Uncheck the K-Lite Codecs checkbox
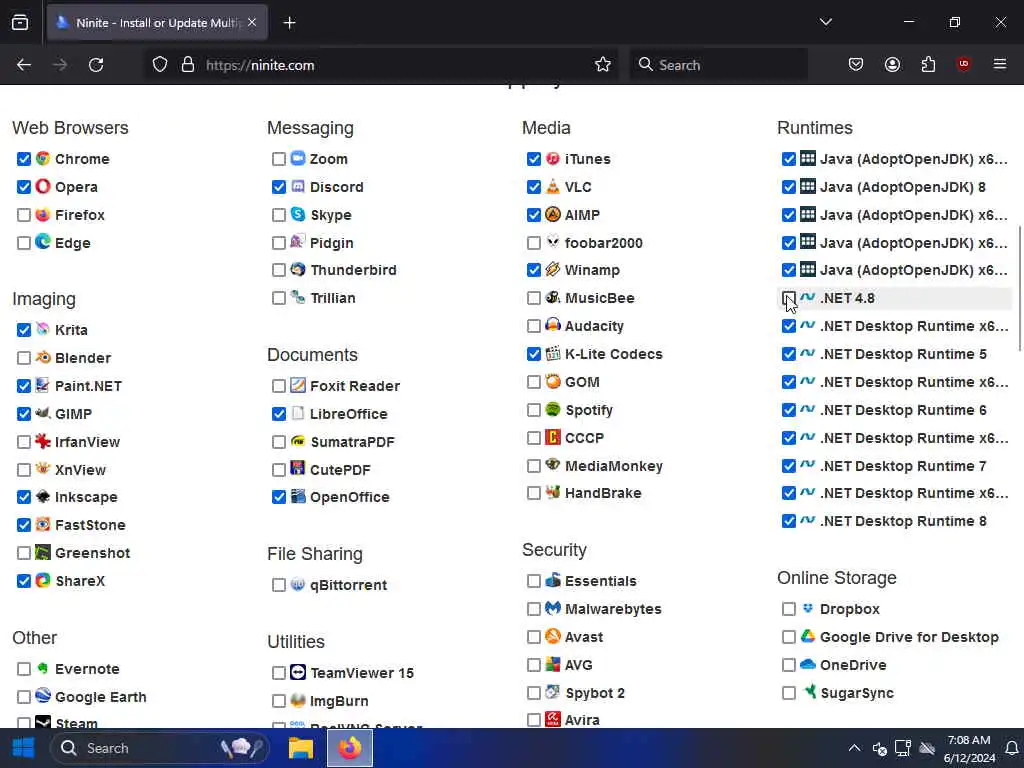The height and width of the screenshot is (768, 1024). coord(534,354)
